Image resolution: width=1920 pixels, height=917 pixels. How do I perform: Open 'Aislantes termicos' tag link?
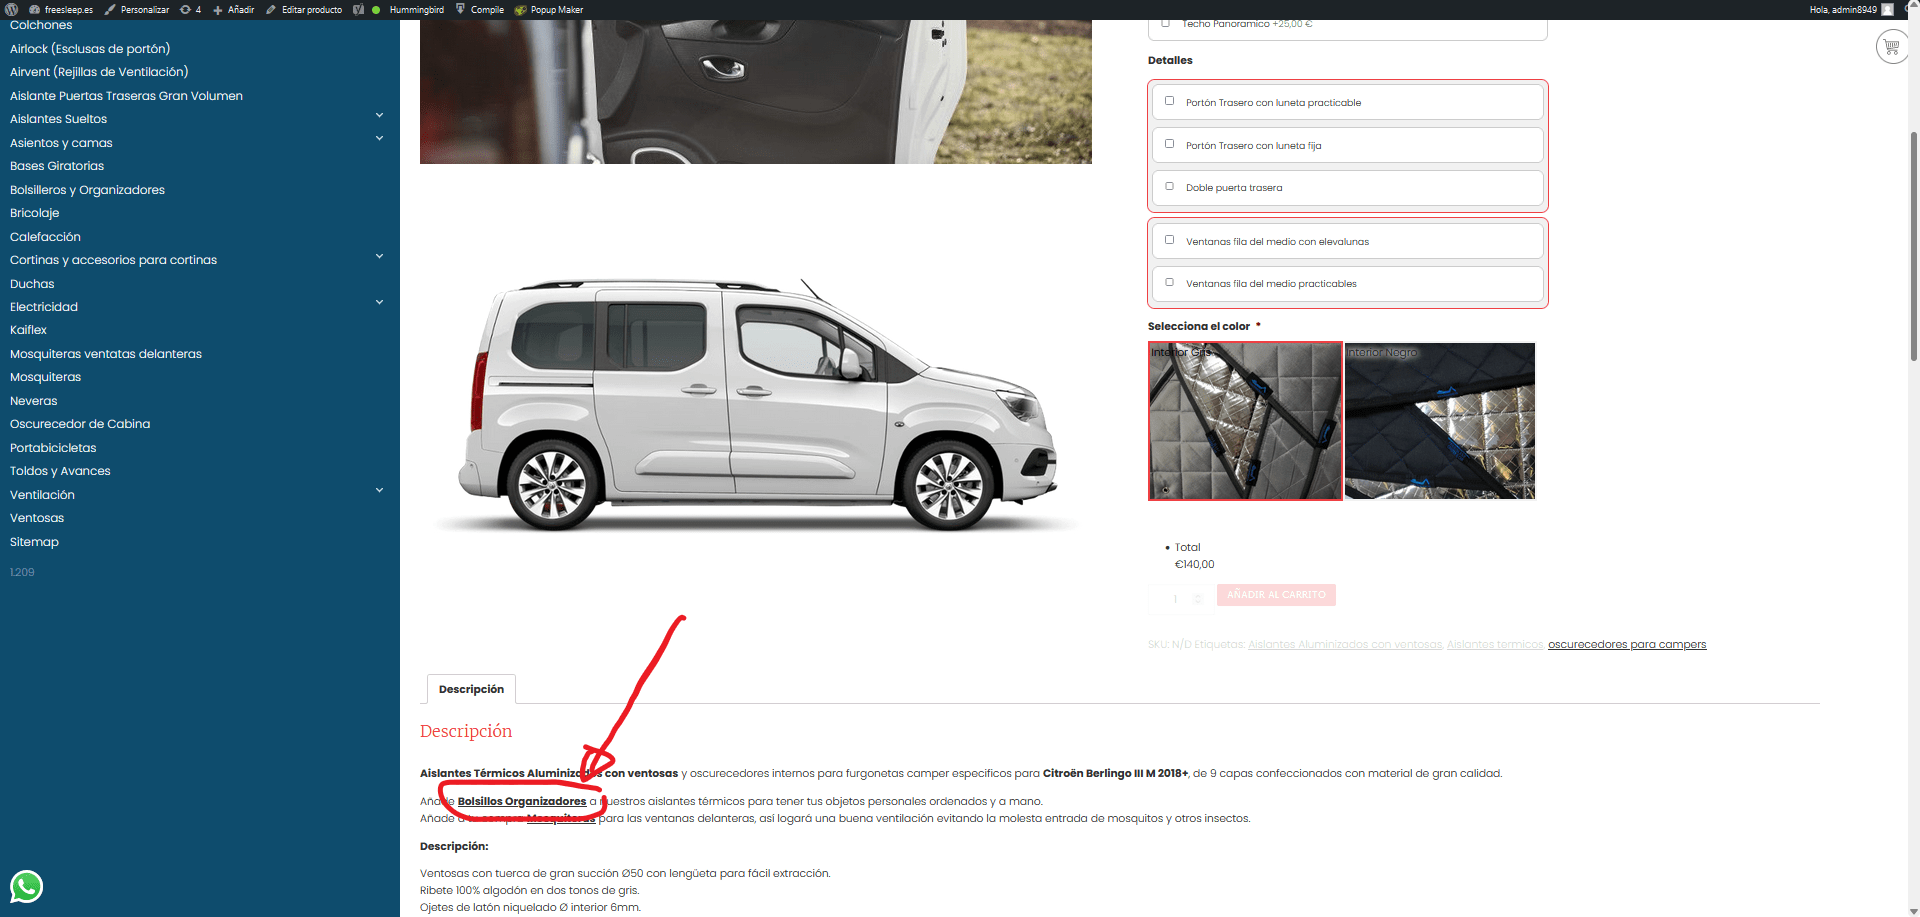[1495, 645]
